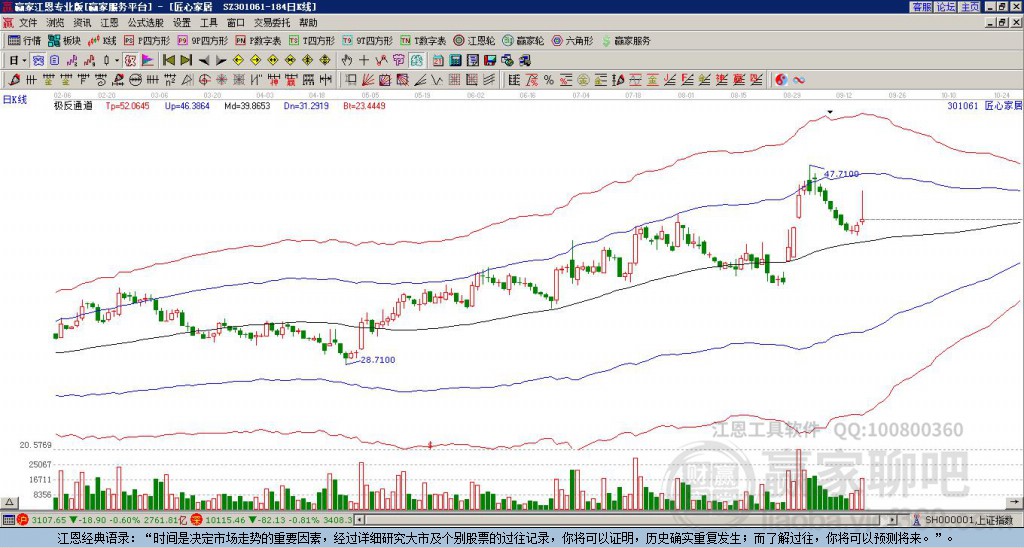Viewport: 1024px width, 548px height.
Task: Open 赢家服务 service button
Action: [626, 40]
